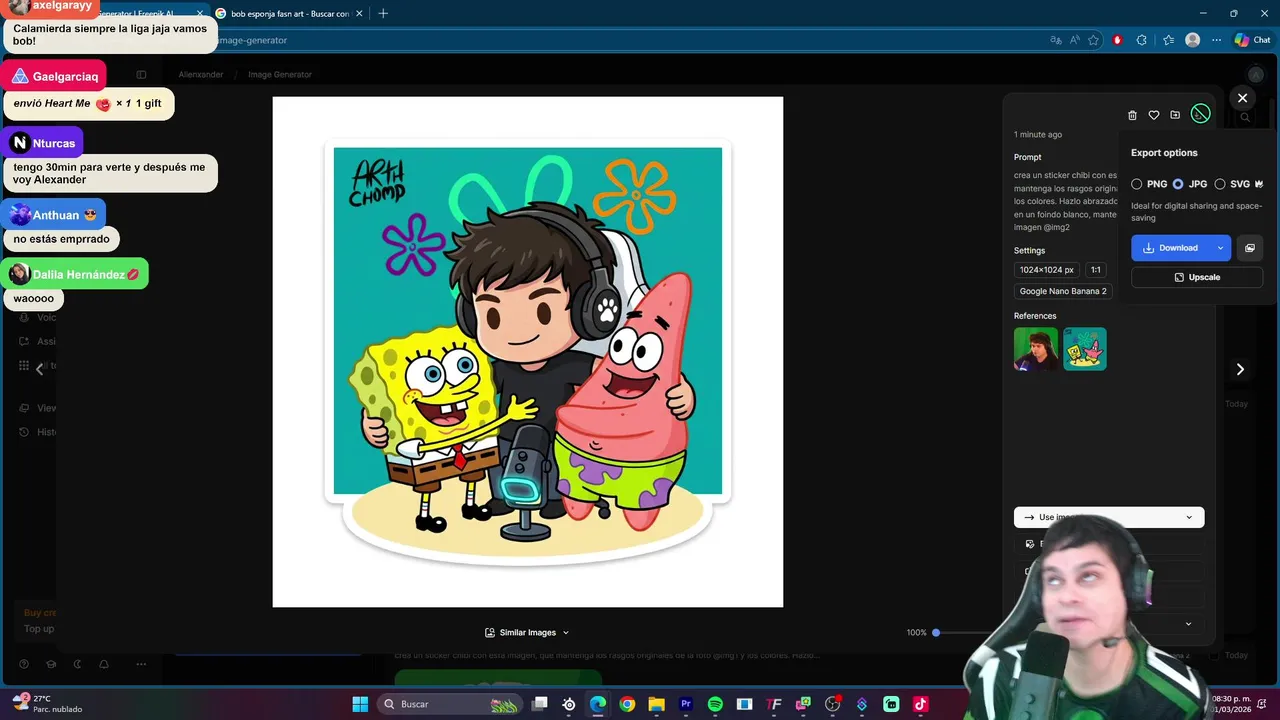
Task: Close the image preview with X
Action: tap(1242, 98)
